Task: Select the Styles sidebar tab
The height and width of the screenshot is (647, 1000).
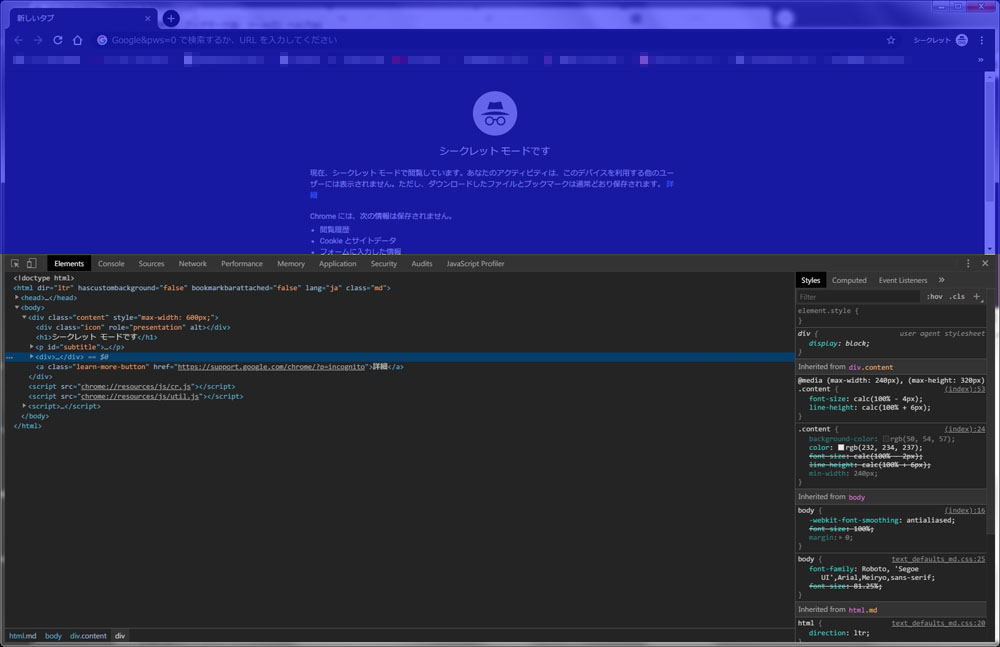Action: coord(811,280)
